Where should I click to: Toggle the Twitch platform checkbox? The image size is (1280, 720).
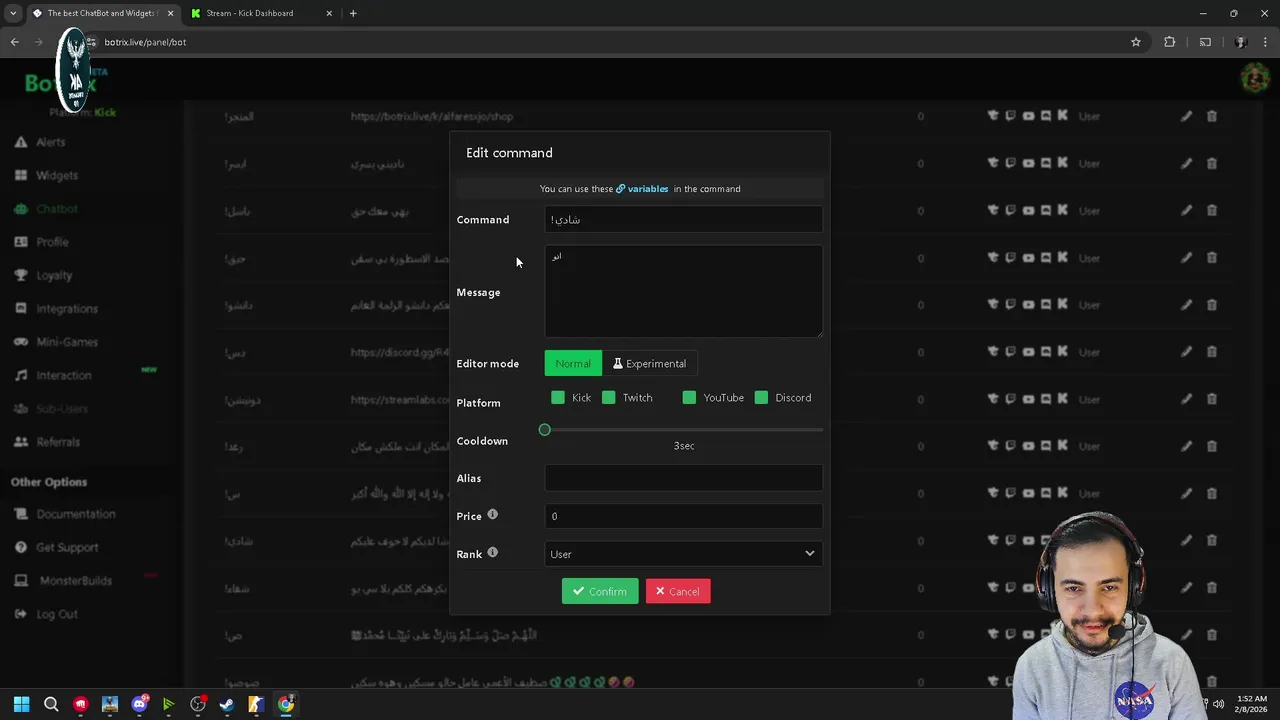pos(608,398)
